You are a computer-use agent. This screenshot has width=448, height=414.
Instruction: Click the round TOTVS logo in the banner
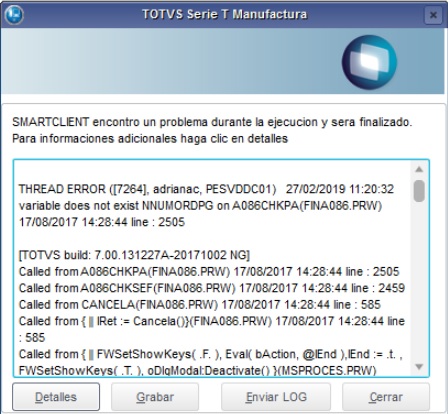(369, 62)
